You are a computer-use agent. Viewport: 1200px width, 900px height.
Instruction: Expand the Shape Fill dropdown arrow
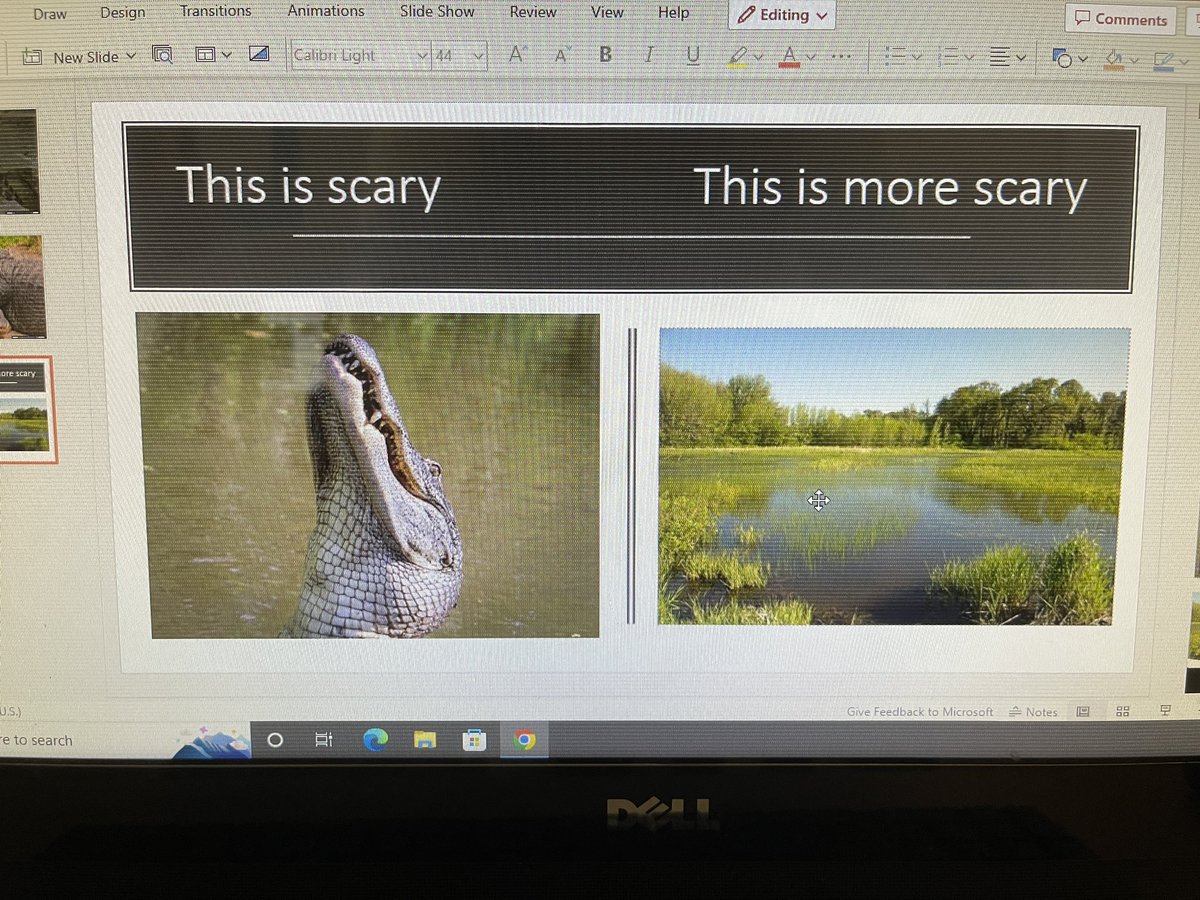(1133, 61)
